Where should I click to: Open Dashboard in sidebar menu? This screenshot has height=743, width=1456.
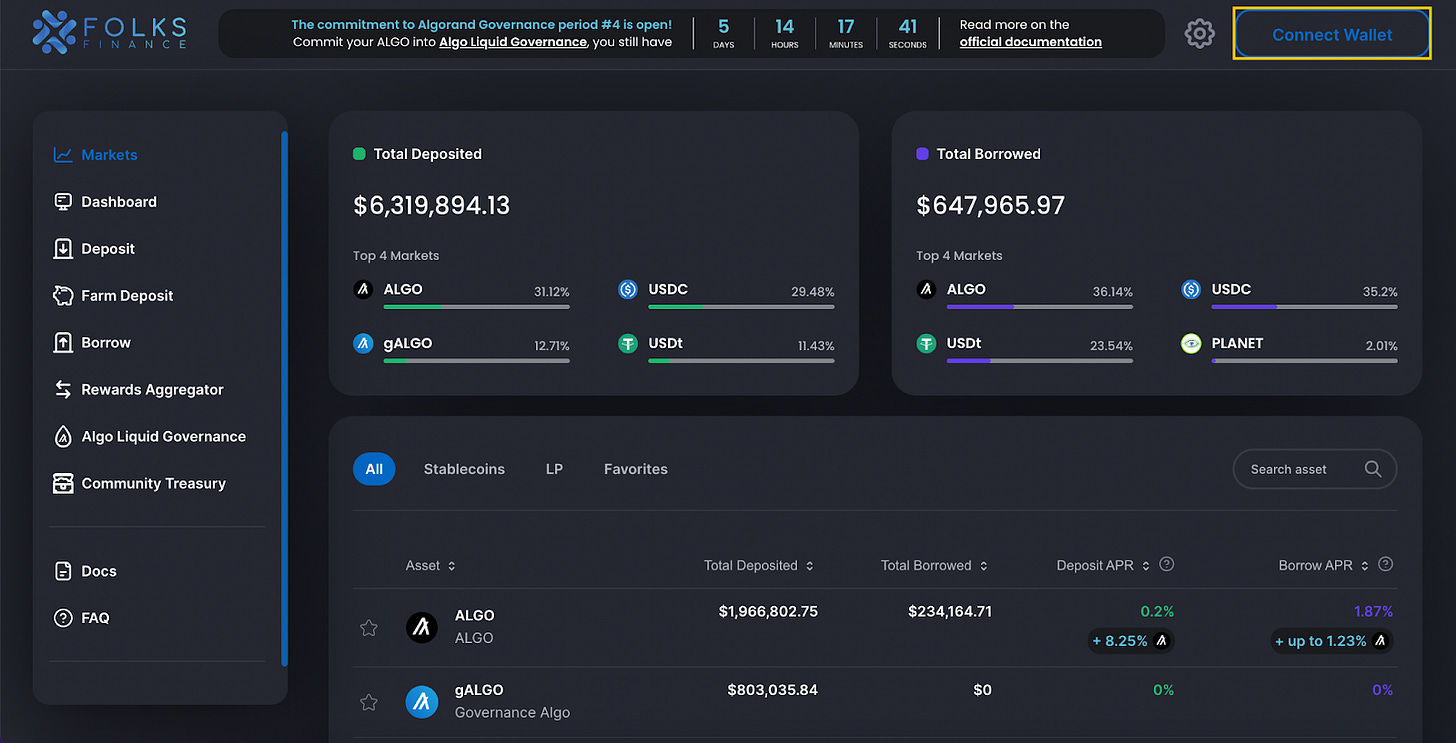coord(119,202)
